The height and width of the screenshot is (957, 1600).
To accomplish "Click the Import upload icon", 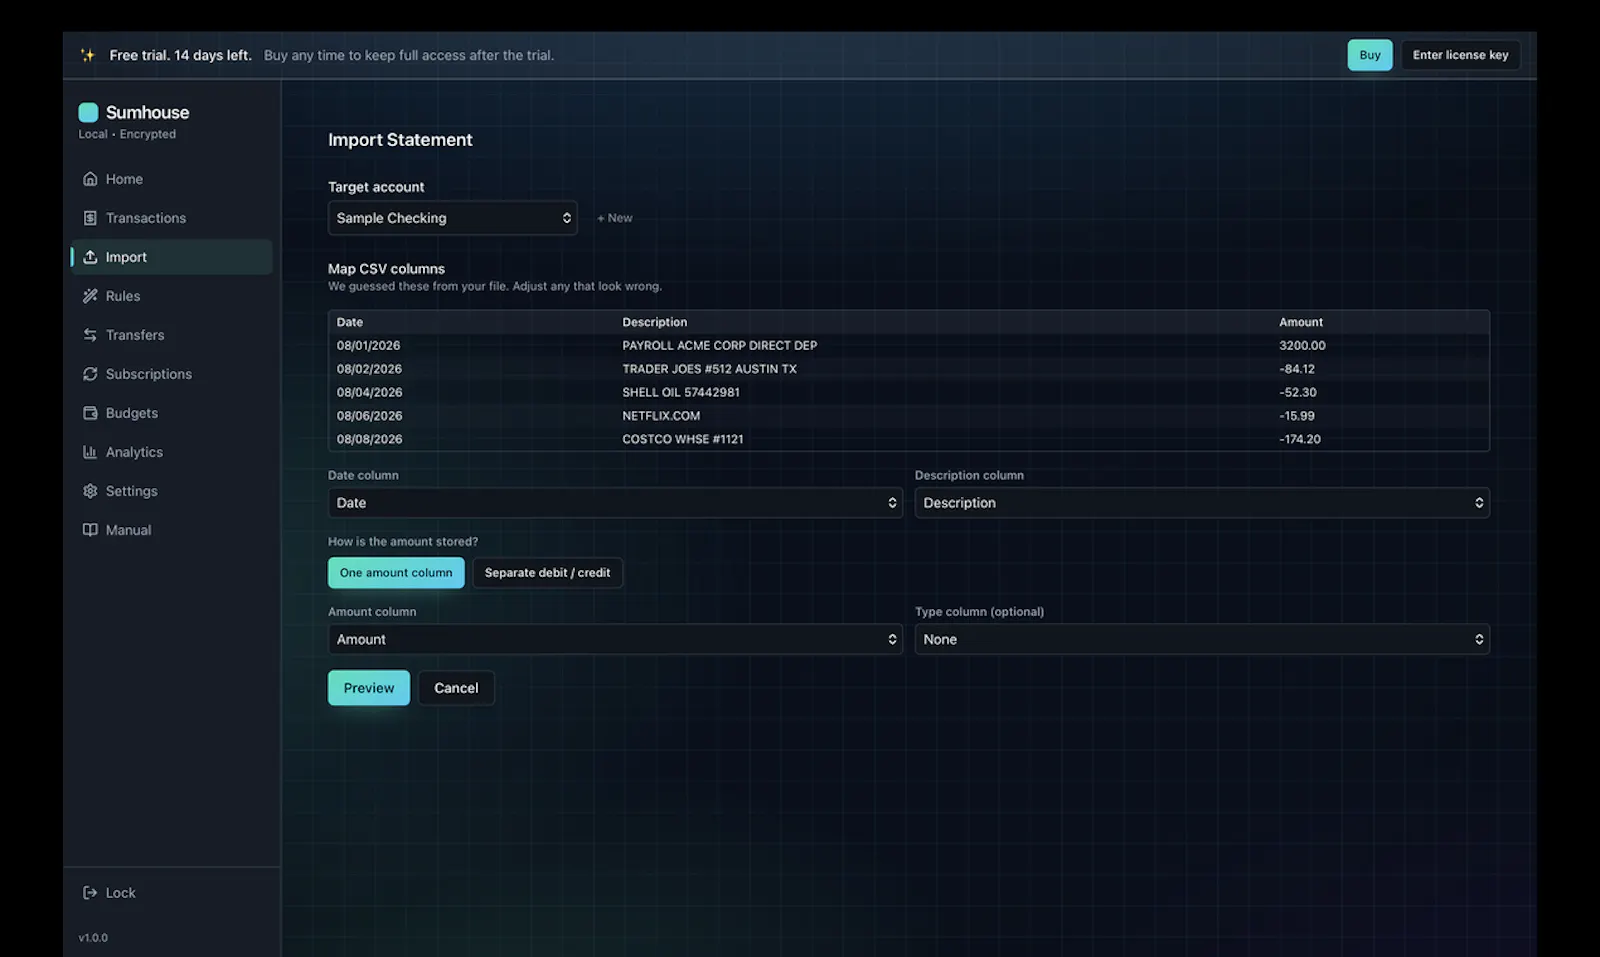I will tap(90, 257).
